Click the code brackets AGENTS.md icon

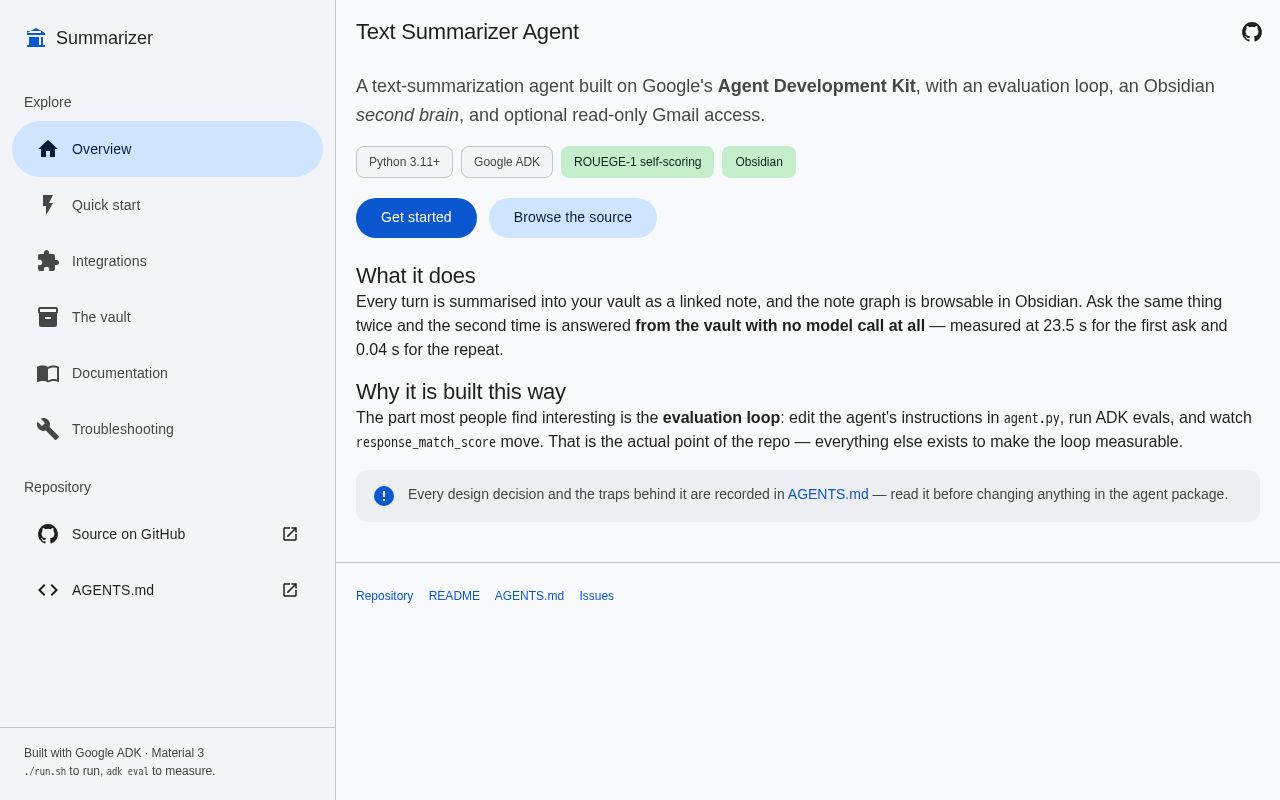click(48, 590)
